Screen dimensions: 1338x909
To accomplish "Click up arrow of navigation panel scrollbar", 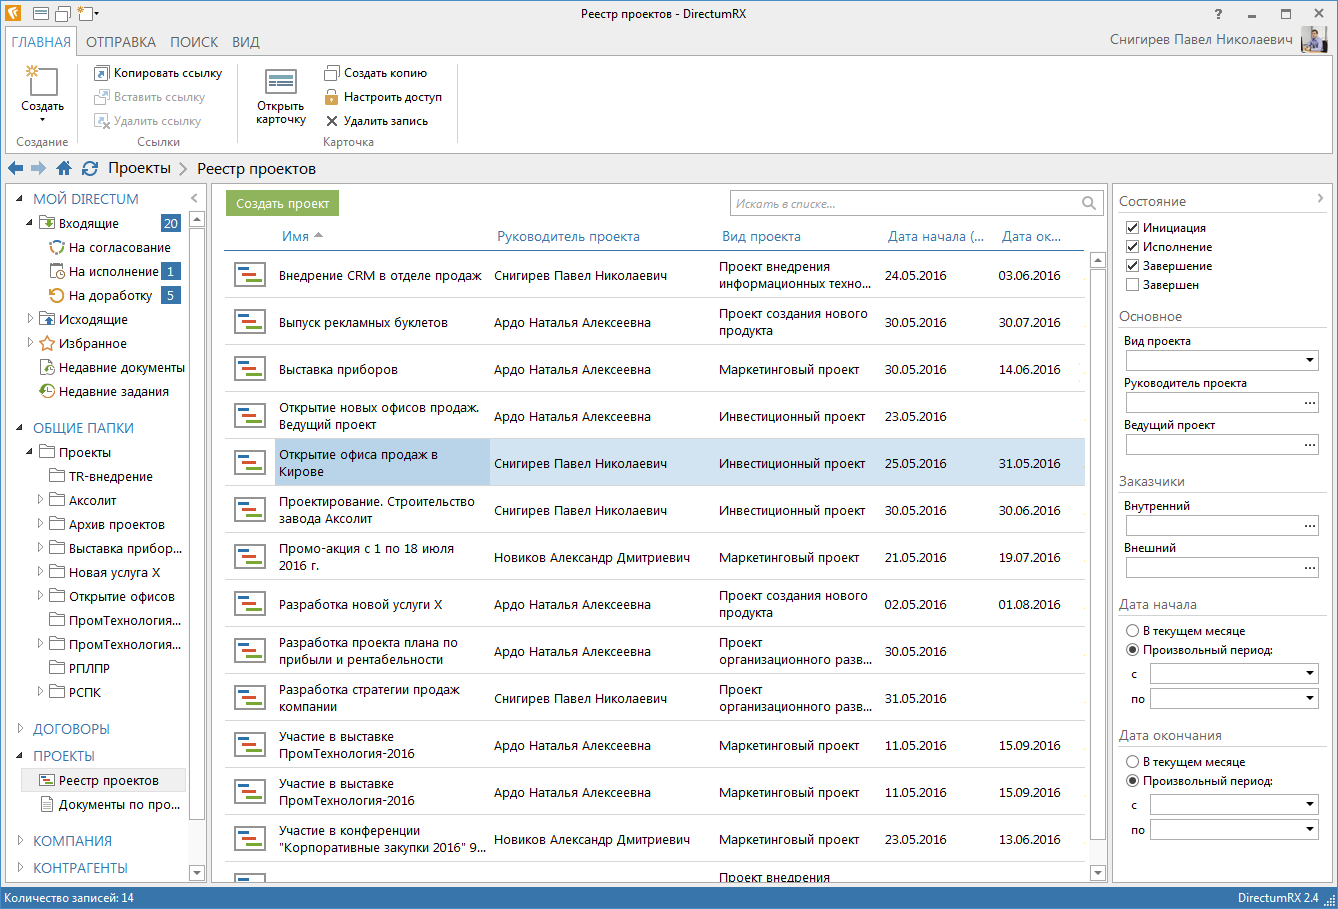I will tap(196, 219).
